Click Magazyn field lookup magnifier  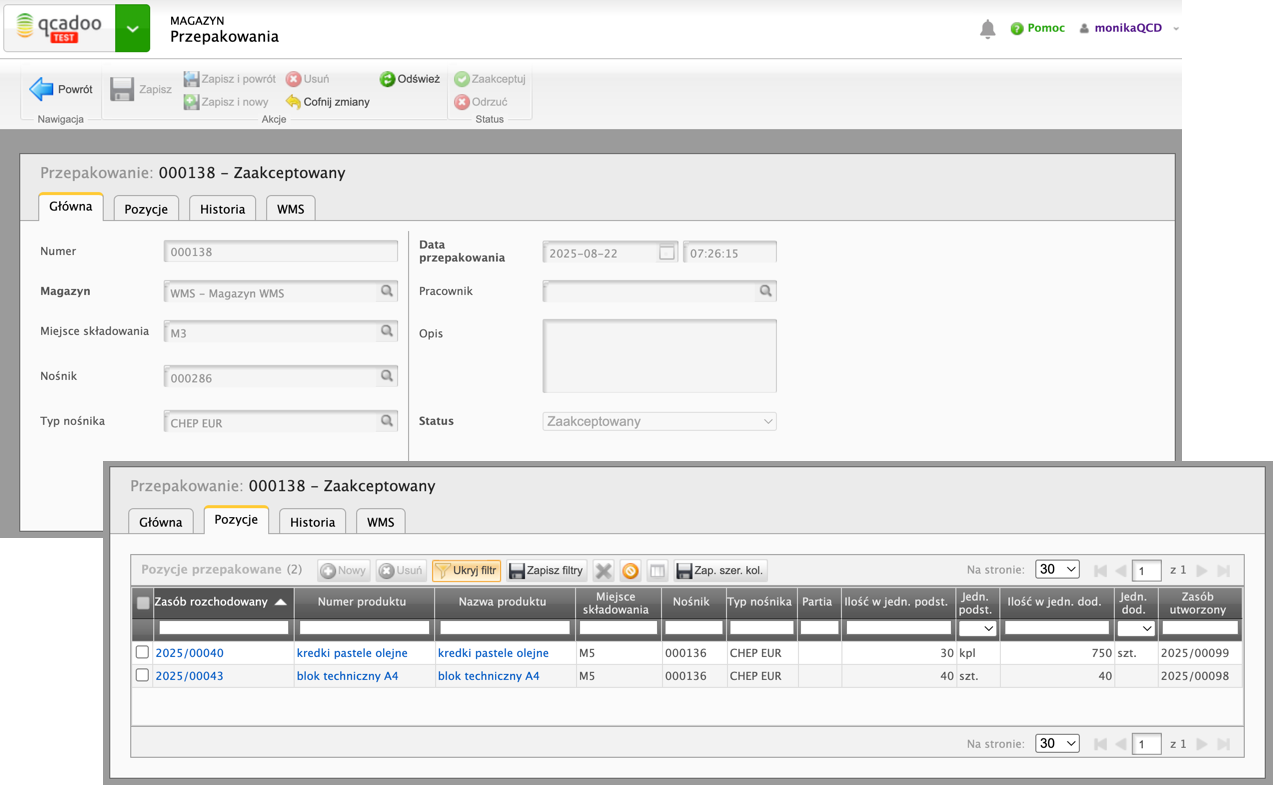pyautogui.click(x=387, y=291)
